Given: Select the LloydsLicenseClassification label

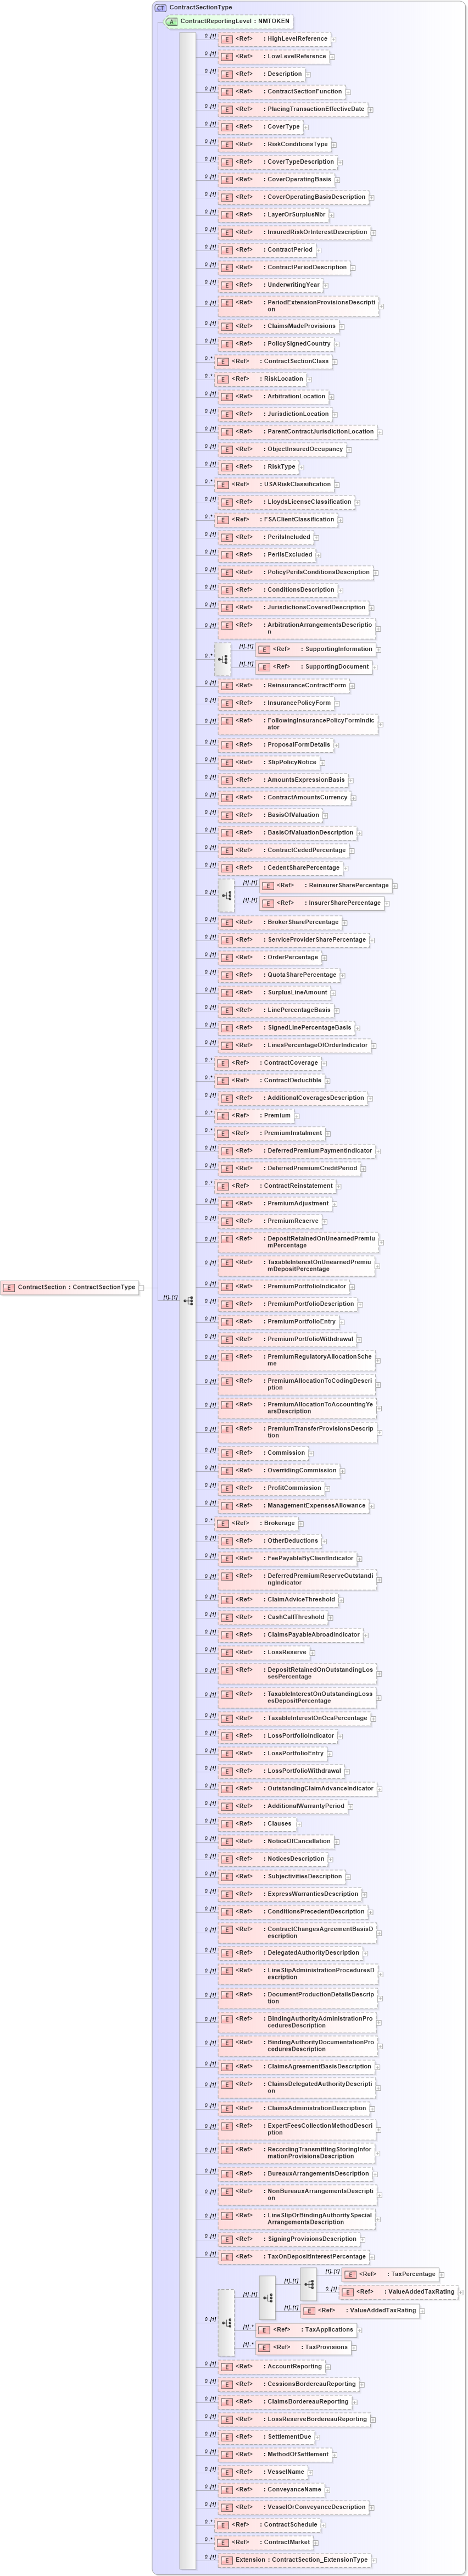Looking at the screenshot, I should point(309,502).
